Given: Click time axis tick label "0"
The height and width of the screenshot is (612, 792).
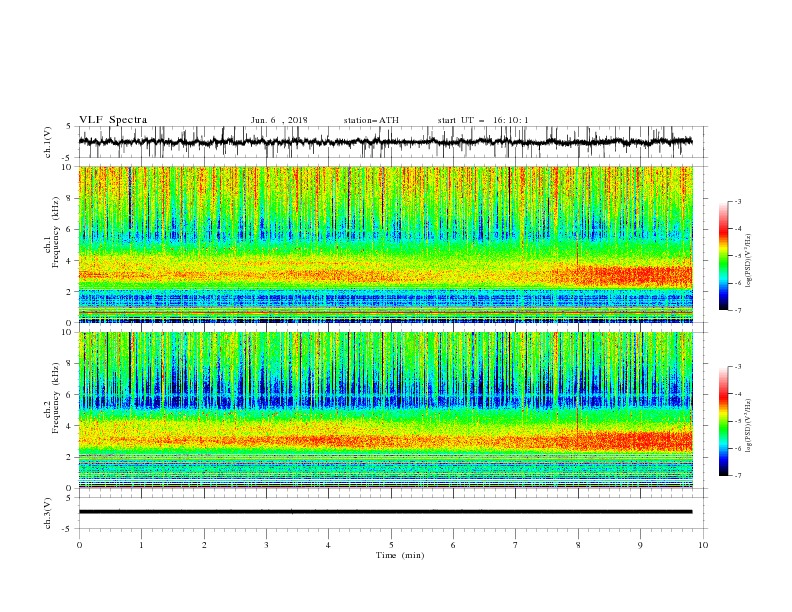Looking at the screenshot, I should coord(79,545).
